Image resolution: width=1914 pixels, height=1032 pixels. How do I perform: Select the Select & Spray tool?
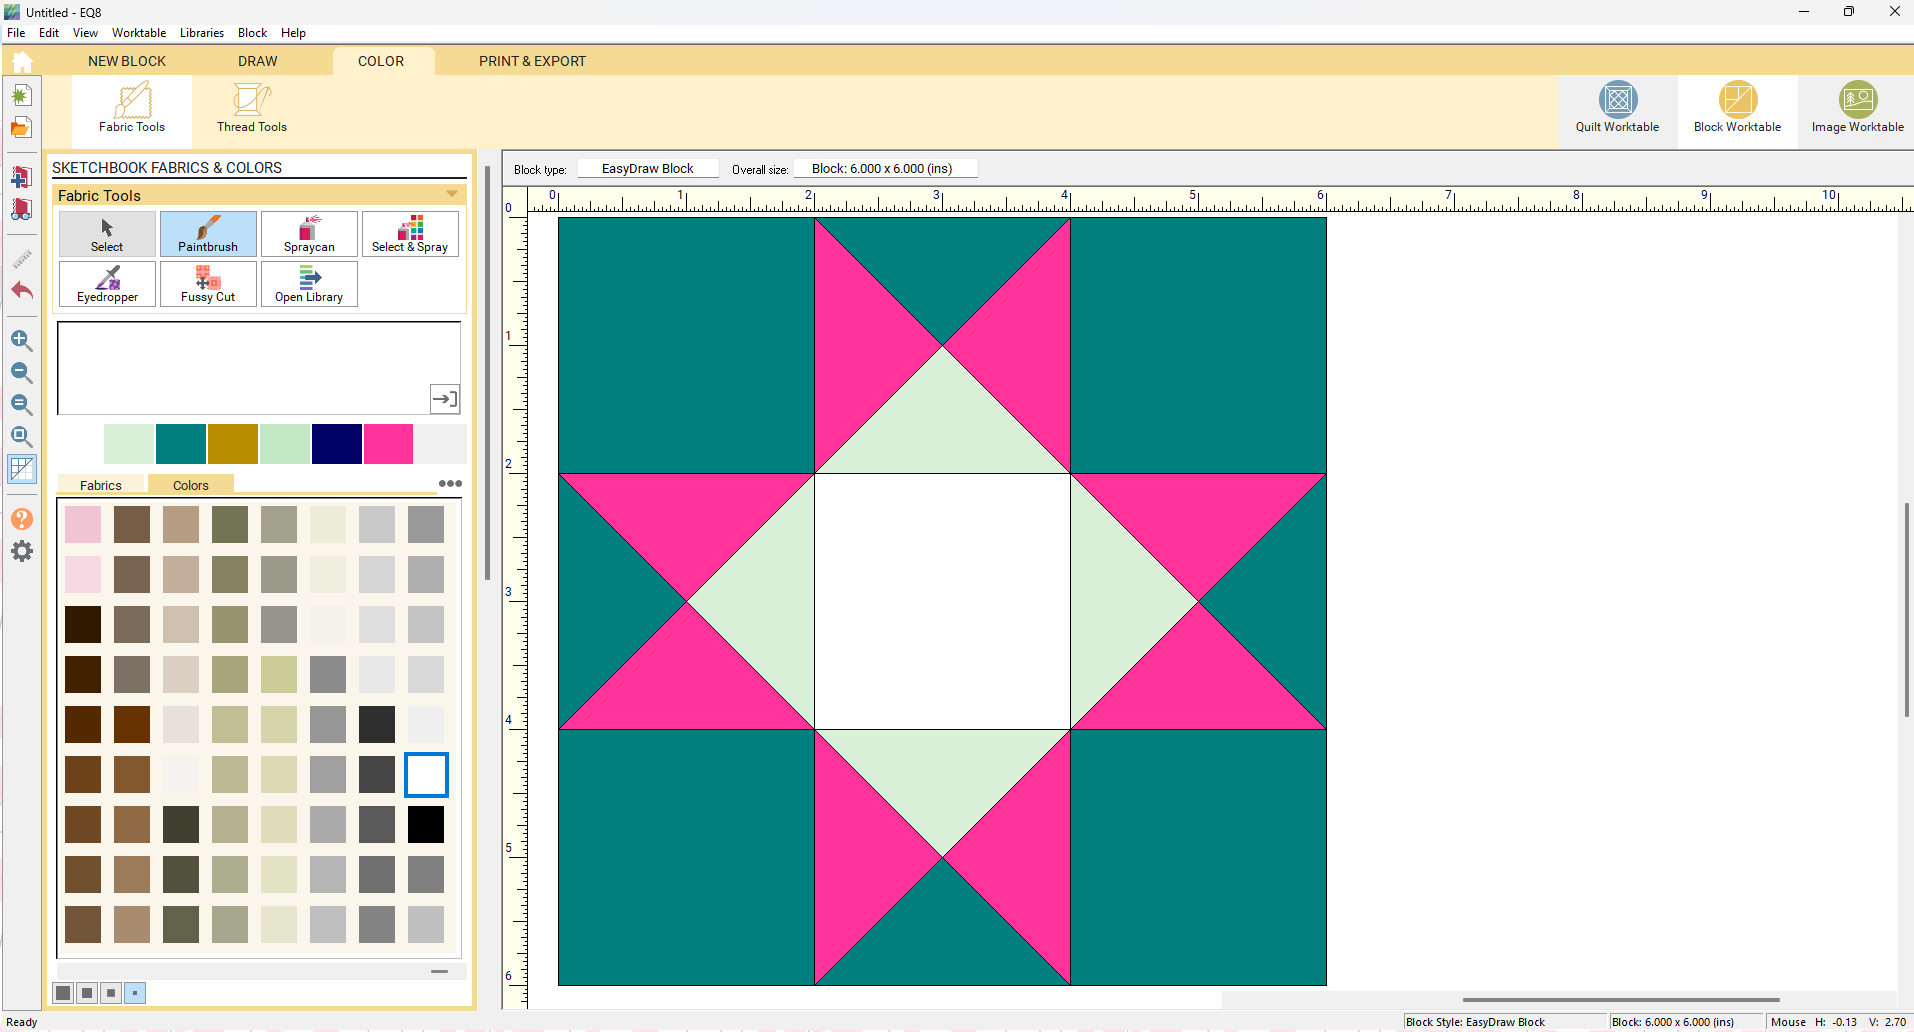point(410,233)
